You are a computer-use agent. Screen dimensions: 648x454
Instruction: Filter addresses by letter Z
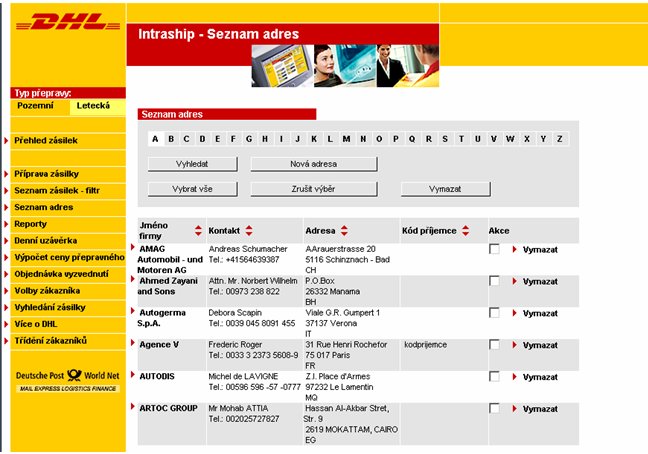click(560, 139)
